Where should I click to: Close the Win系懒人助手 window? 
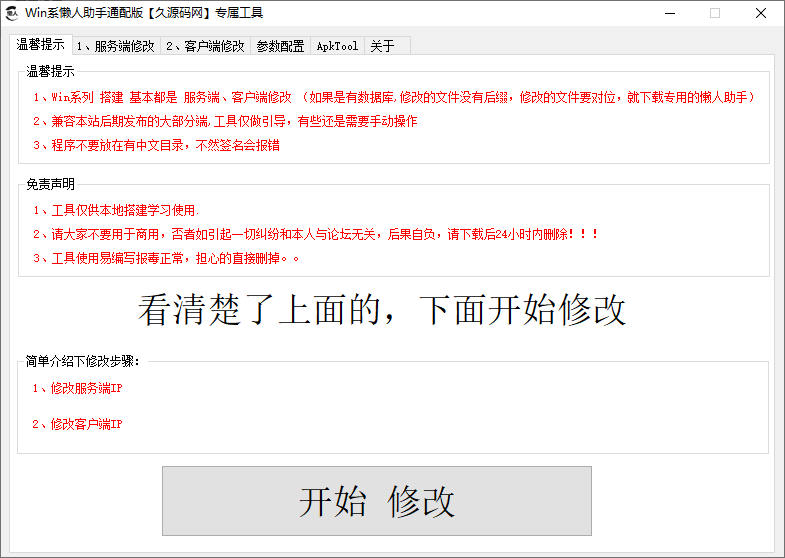(x=761, y=13)
